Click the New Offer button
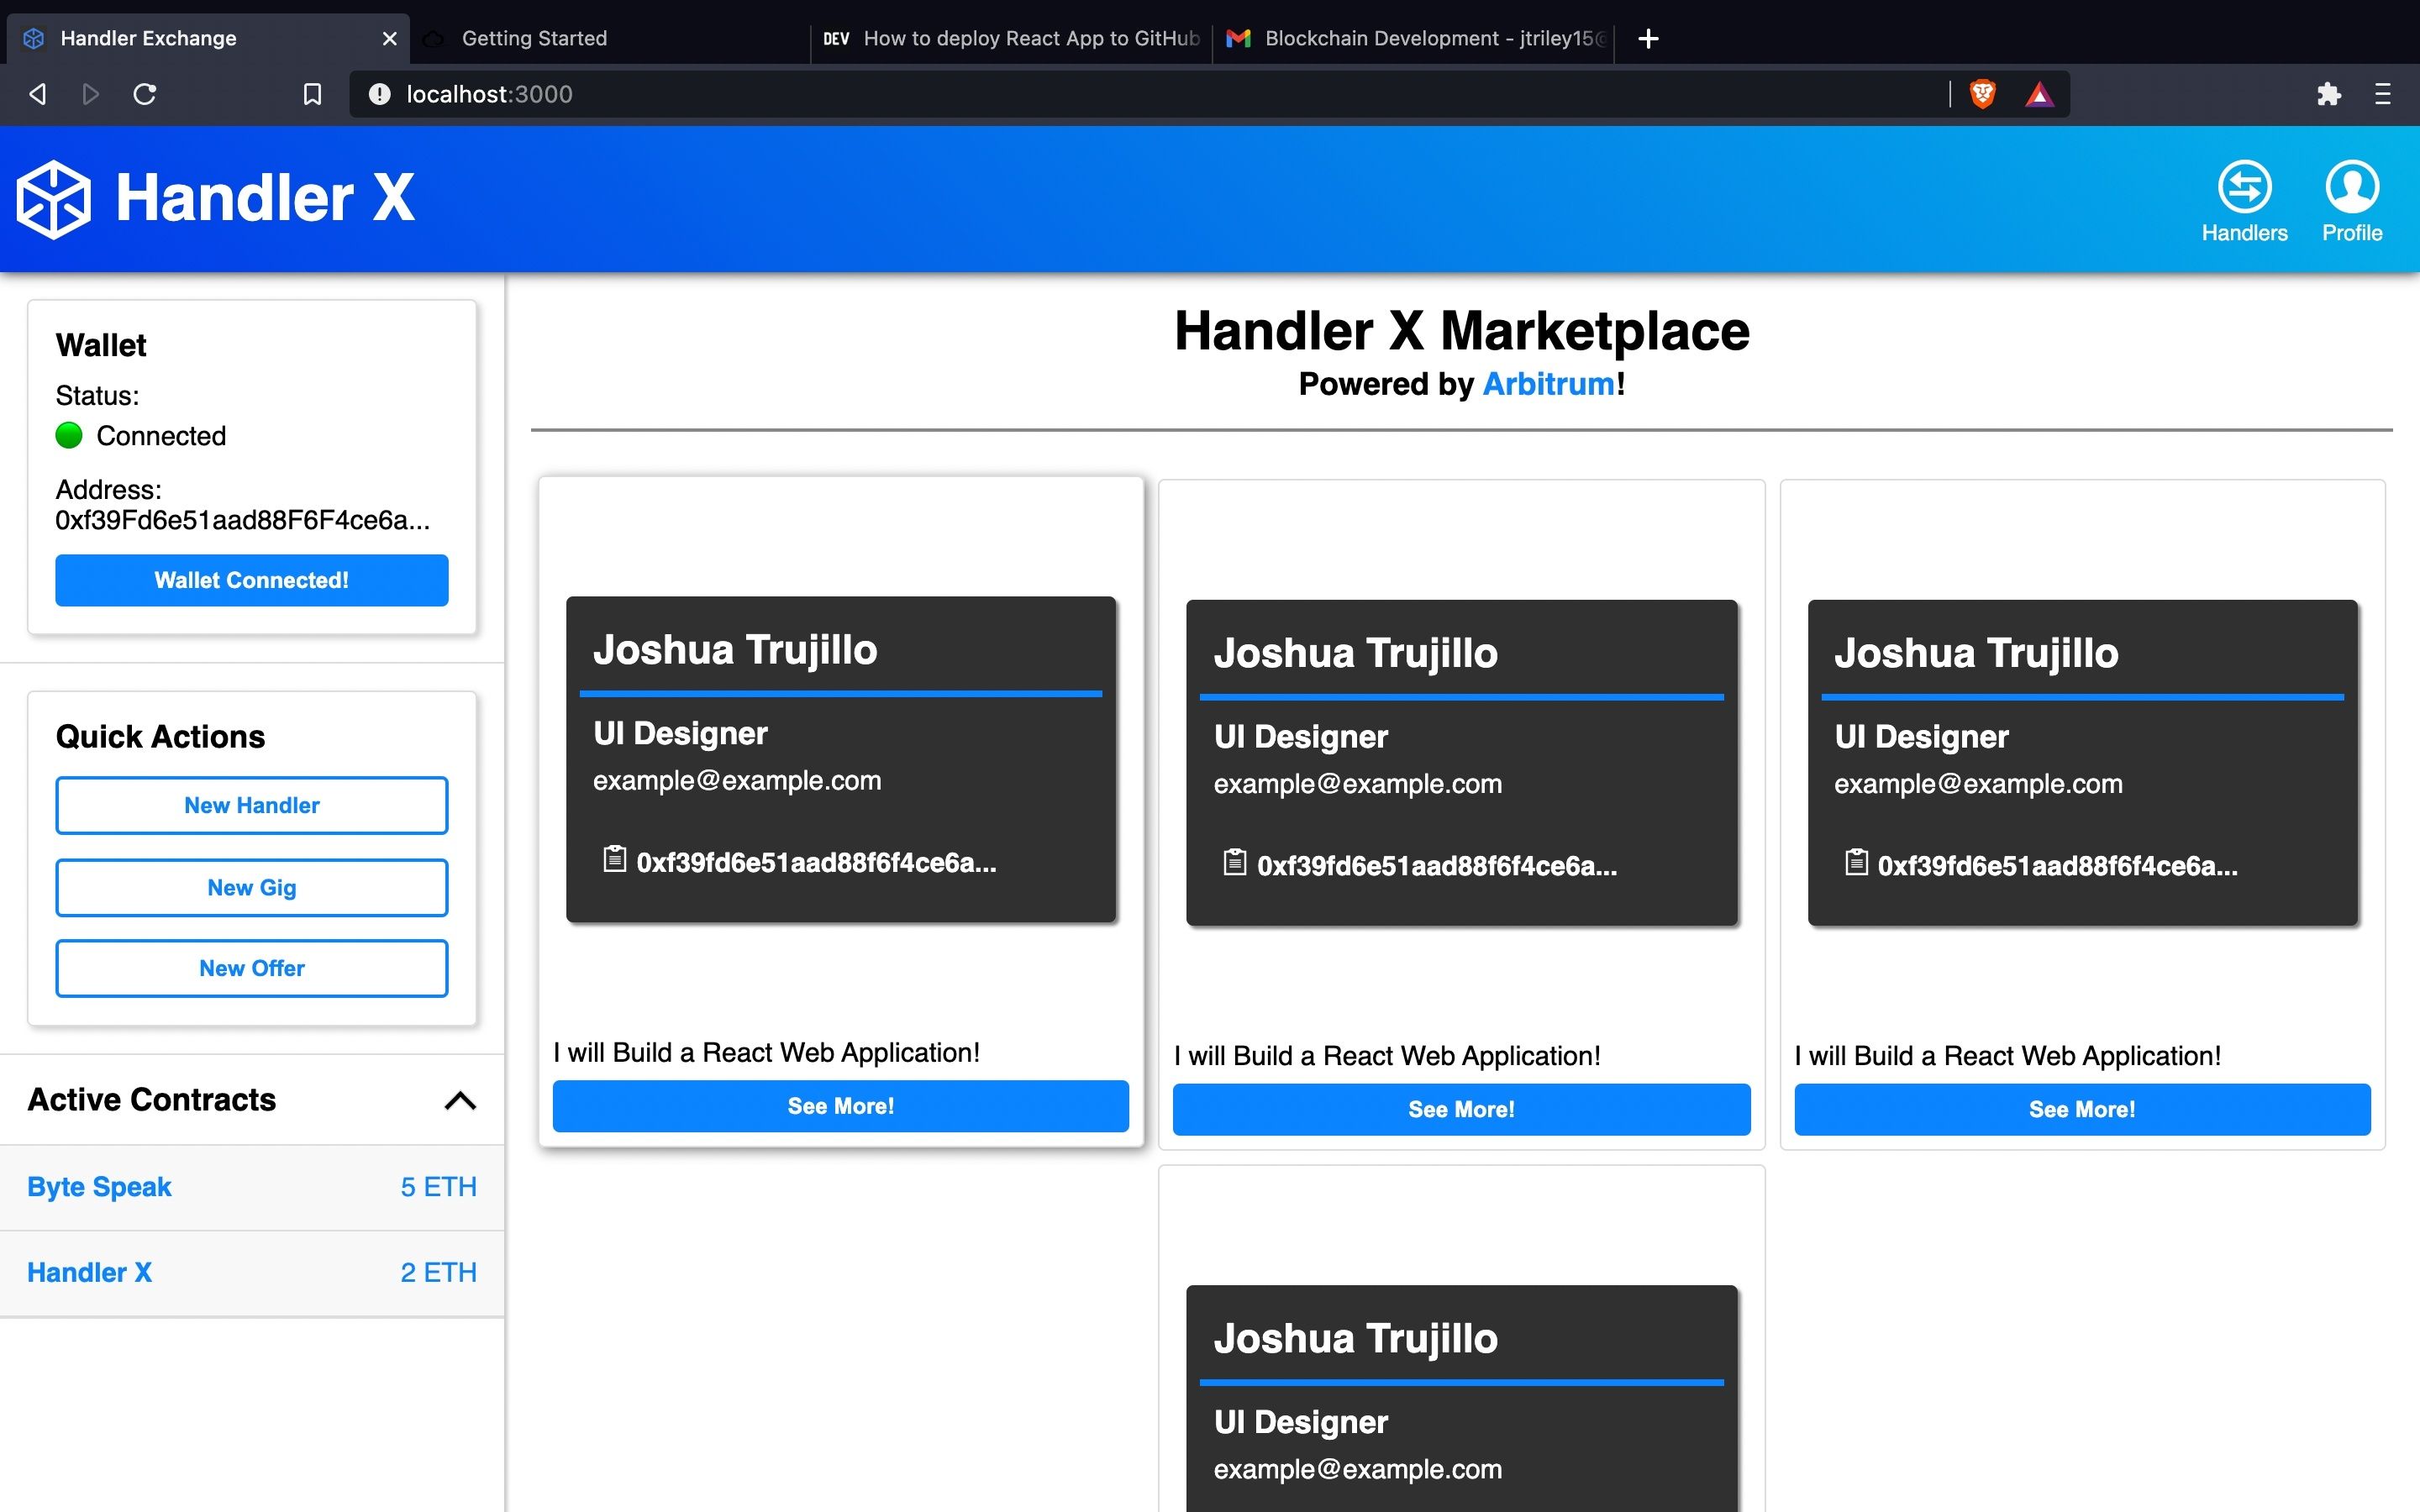 pos(252,968)
